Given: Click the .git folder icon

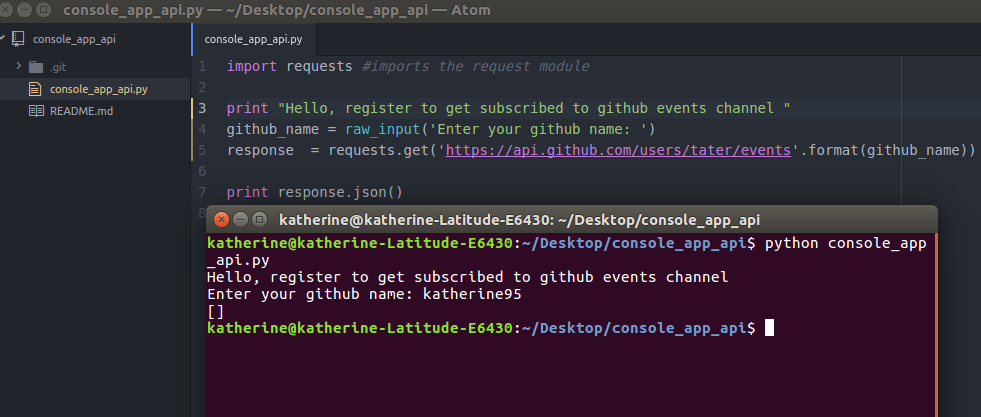Looking at the screenshot, I should (36, 67).
